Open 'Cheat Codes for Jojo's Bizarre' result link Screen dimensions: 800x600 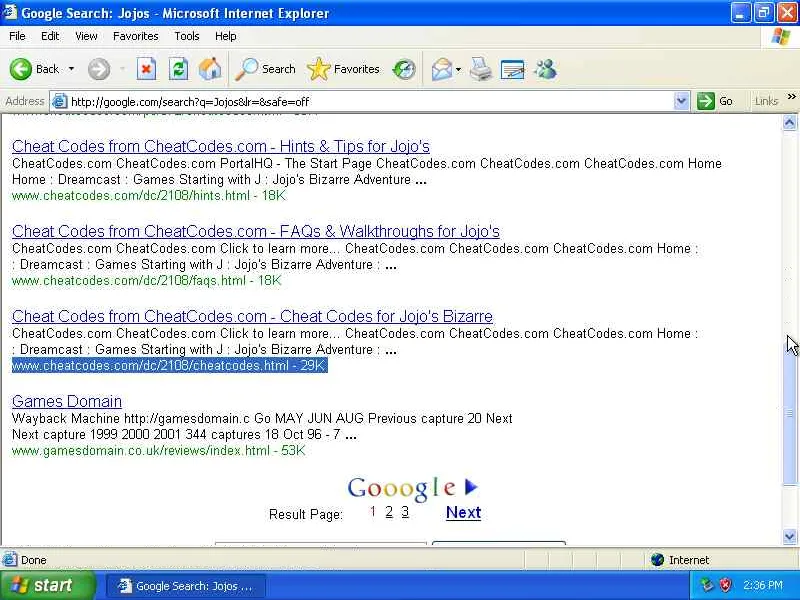tap(252, 316)
